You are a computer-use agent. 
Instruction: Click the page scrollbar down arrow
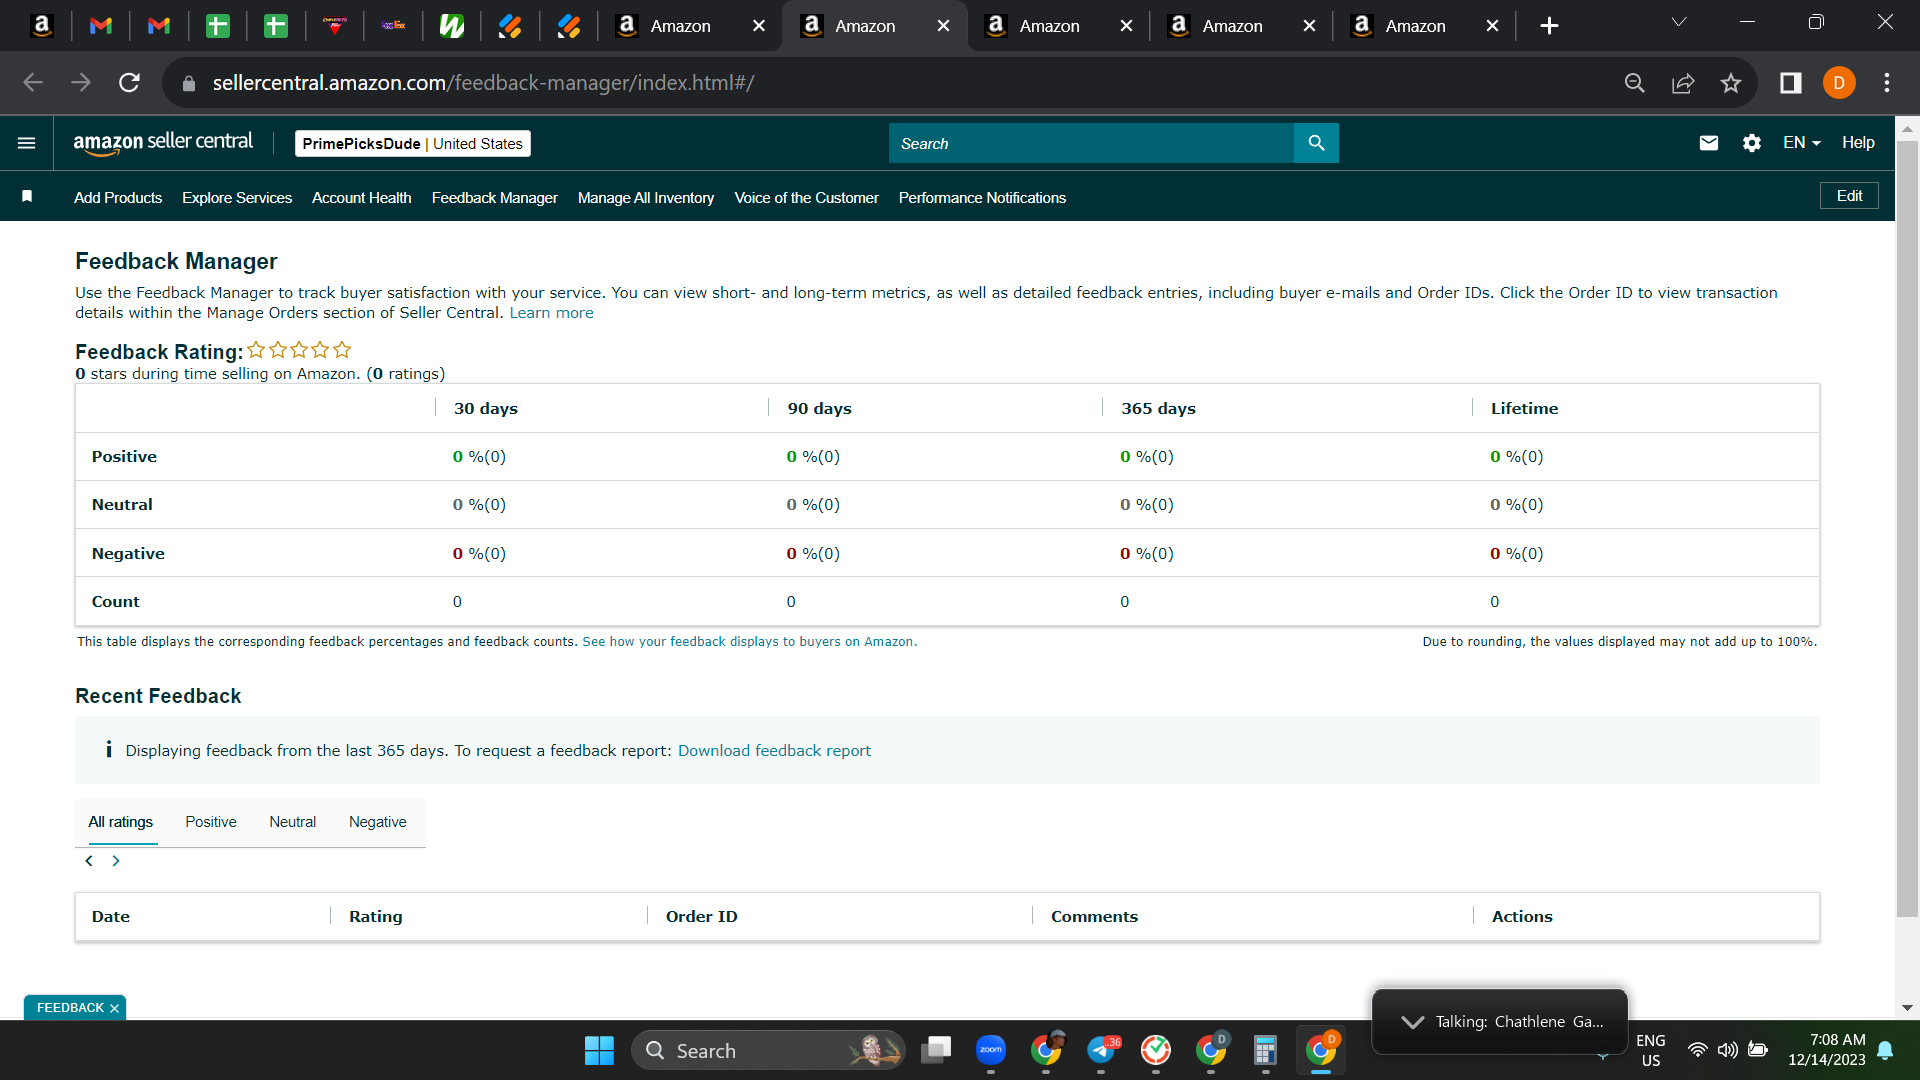pyautogui.click(x=1907, y=1008)
